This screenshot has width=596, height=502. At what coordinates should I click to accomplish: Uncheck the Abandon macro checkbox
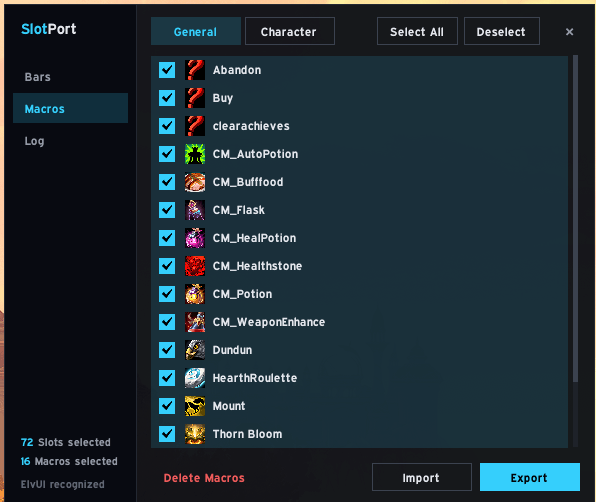(167, 70)
